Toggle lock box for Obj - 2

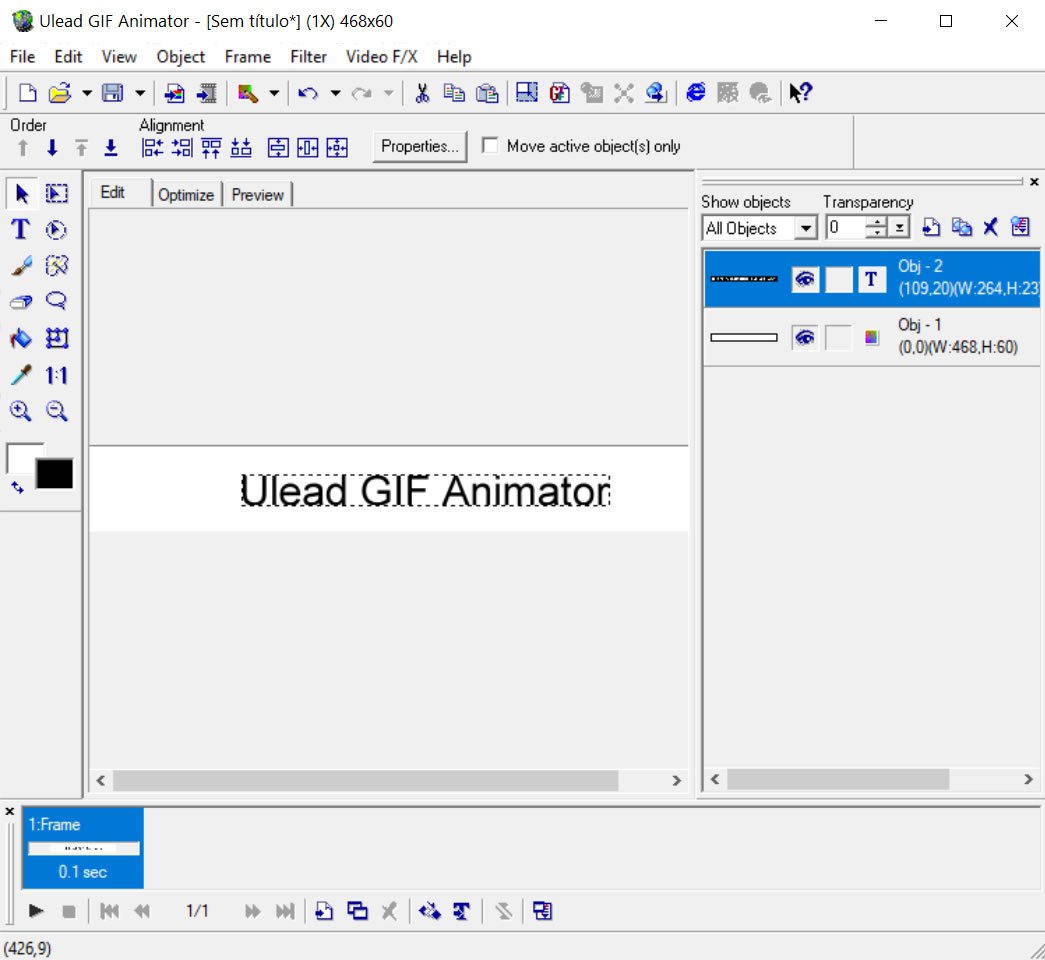[838, 279]
